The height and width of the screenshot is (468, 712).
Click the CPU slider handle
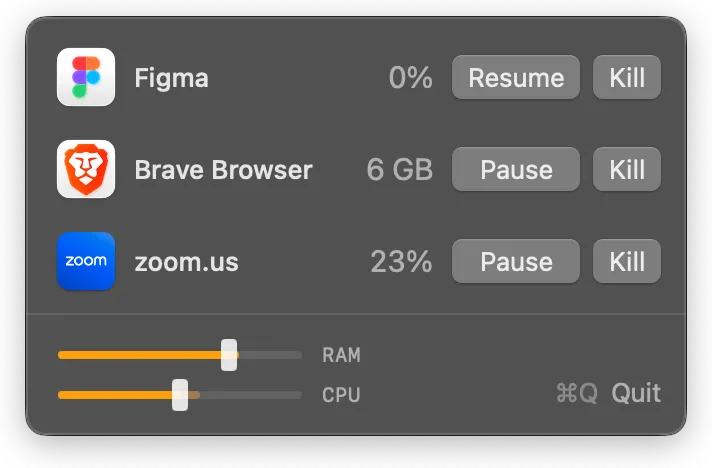point(180,395)
